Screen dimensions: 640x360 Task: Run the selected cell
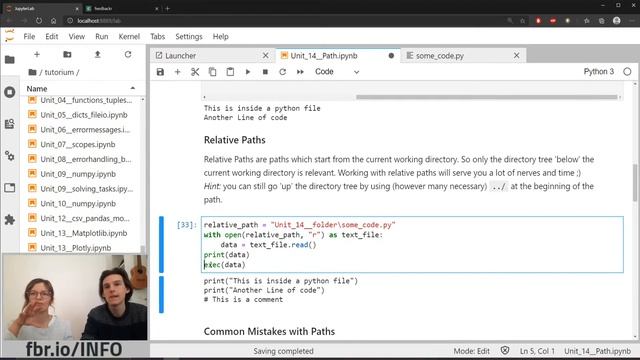[x=248, y=72]
